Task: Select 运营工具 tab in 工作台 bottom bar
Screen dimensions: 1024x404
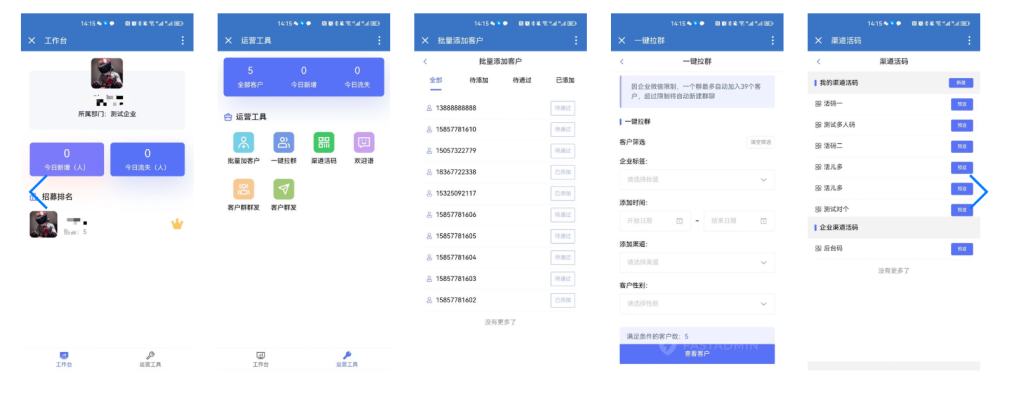Action: (x=149, y=359)
